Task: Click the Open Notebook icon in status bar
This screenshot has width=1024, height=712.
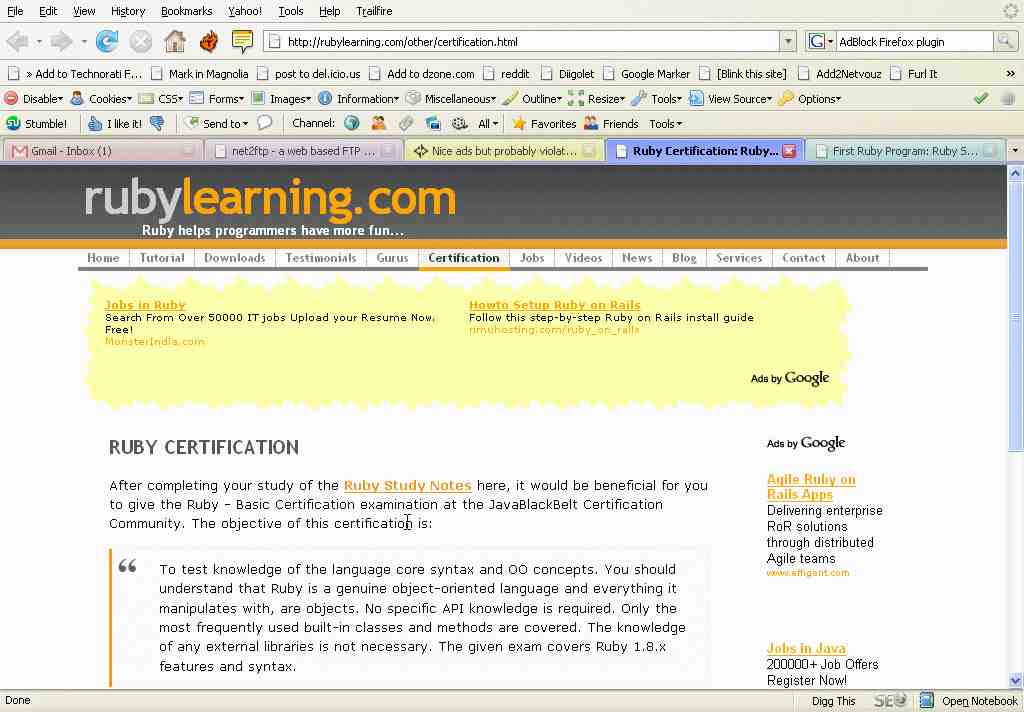Action: pos(927,701)
